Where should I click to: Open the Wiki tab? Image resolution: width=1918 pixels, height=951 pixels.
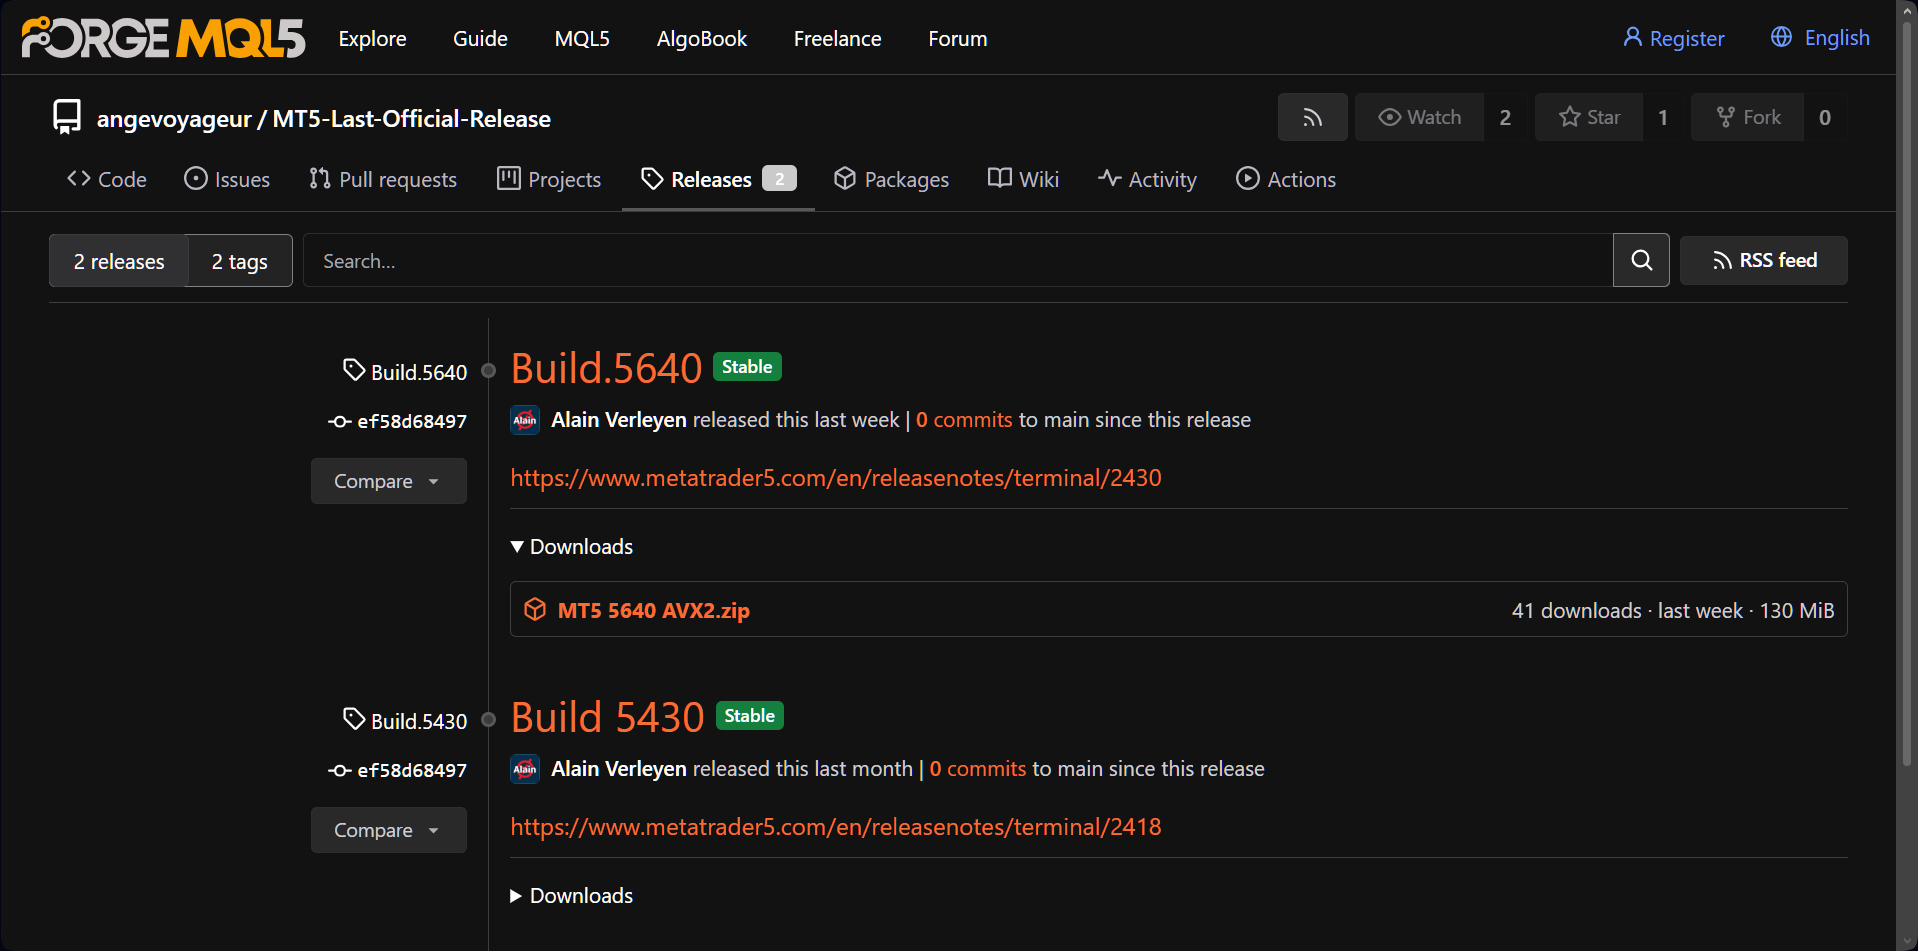click(x=1023, y=179)
